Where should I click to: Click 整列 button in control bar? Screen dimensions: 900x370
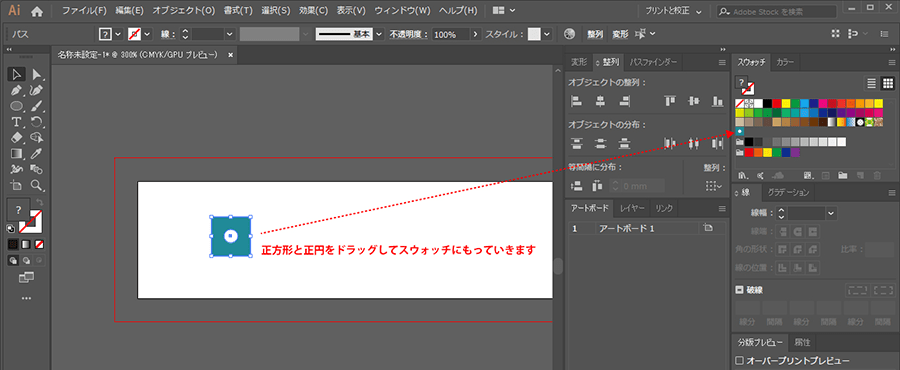595,34
